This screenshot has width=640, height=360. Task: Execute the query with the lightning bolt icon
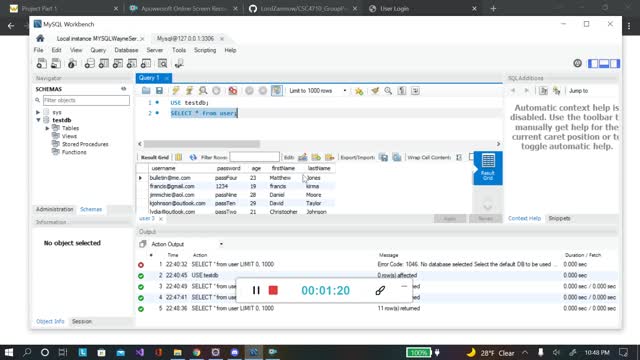176,91
